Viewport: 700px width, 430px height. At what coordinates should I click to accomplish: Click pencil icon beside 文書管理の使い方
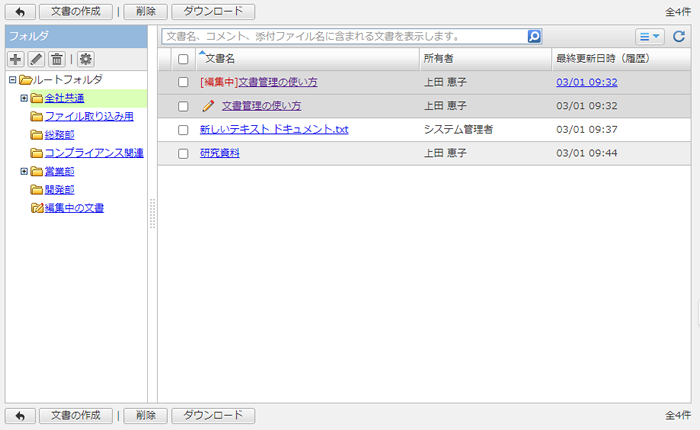208,106
